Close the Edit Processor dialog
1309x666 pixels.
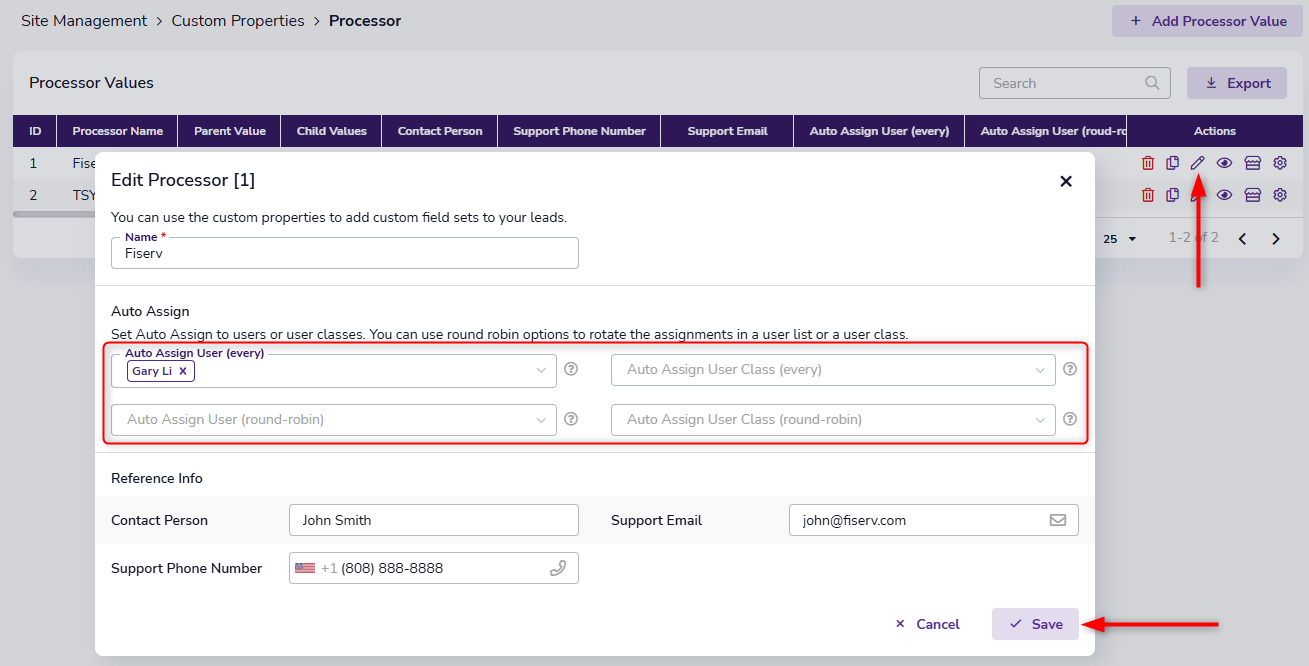1066,181
